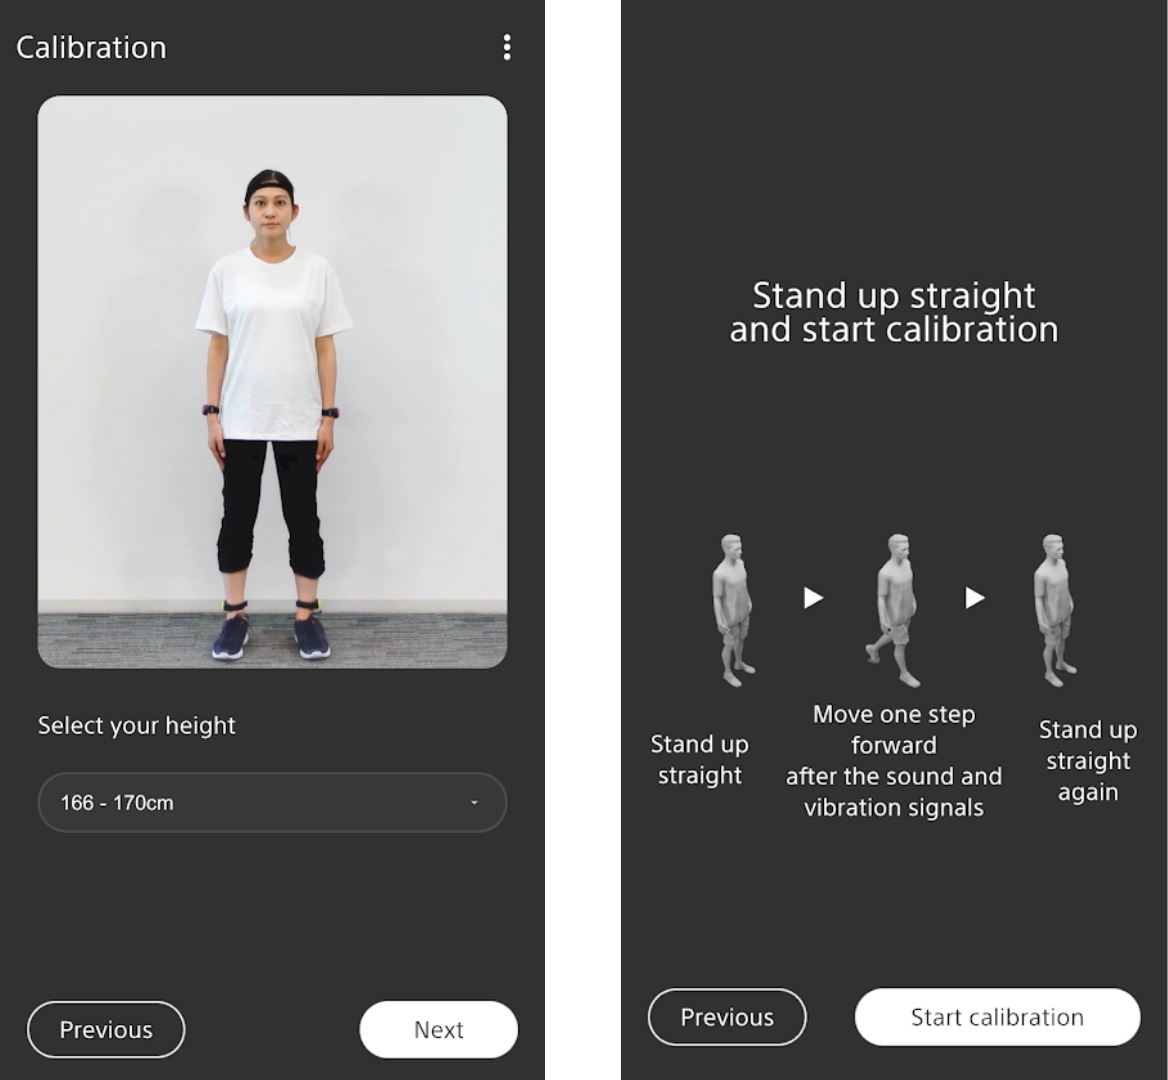This screenshot has height=1080, width=1168.
Task: Click the Select your height label
Action: click(x=136, y=725)
